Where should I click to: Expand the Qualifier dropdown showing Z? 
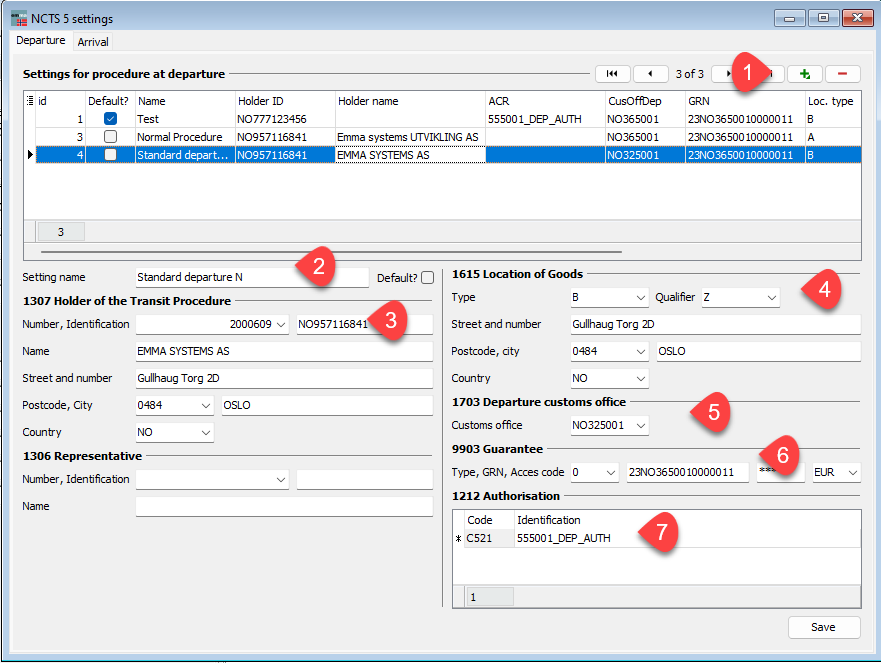click(x=770, y=297)
